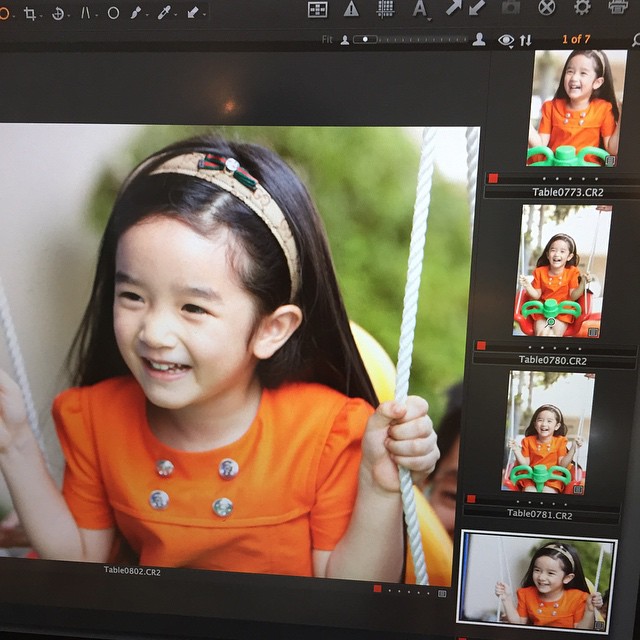Open the eyedropper tool options dropdown arrow
The width and height of the screenshot is (640, 640).
point(175,16)
